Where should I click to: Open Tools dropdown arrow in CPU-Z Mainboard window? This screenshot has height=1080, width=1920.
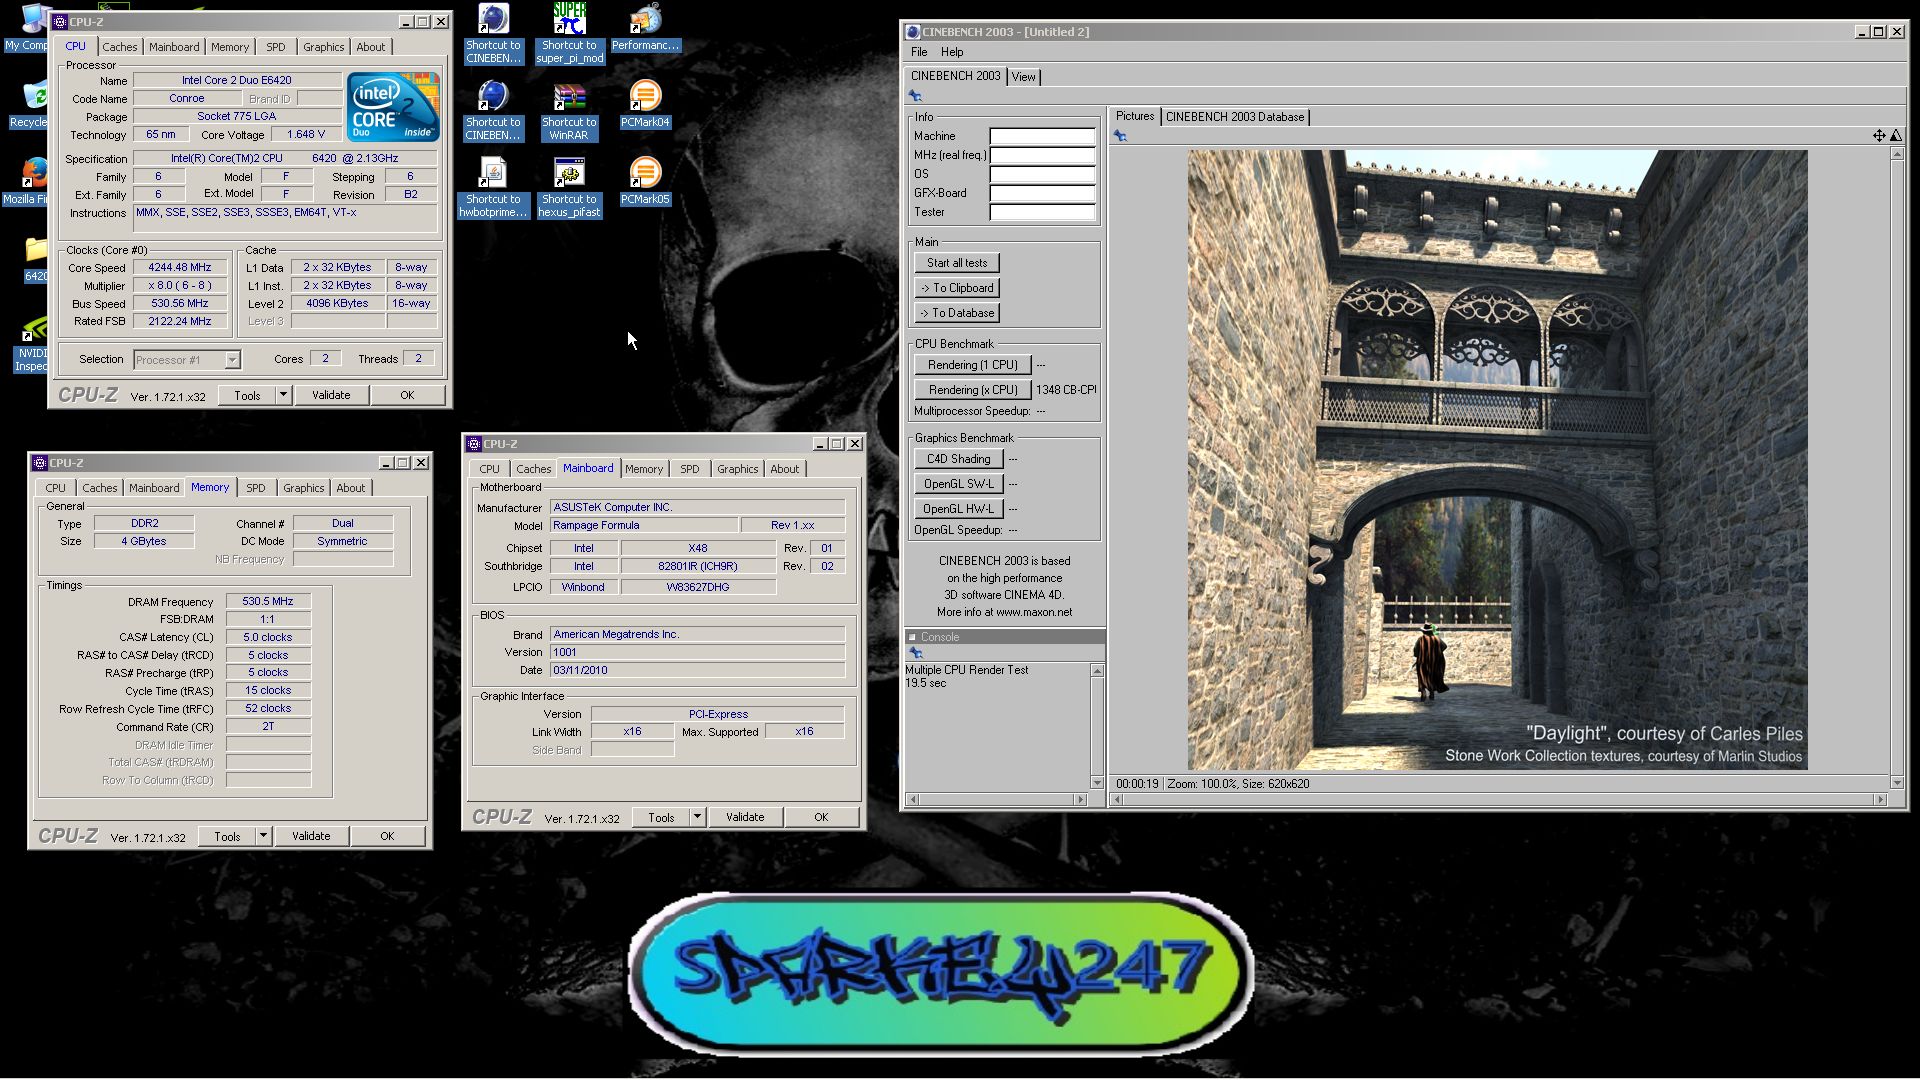[697, 817]
